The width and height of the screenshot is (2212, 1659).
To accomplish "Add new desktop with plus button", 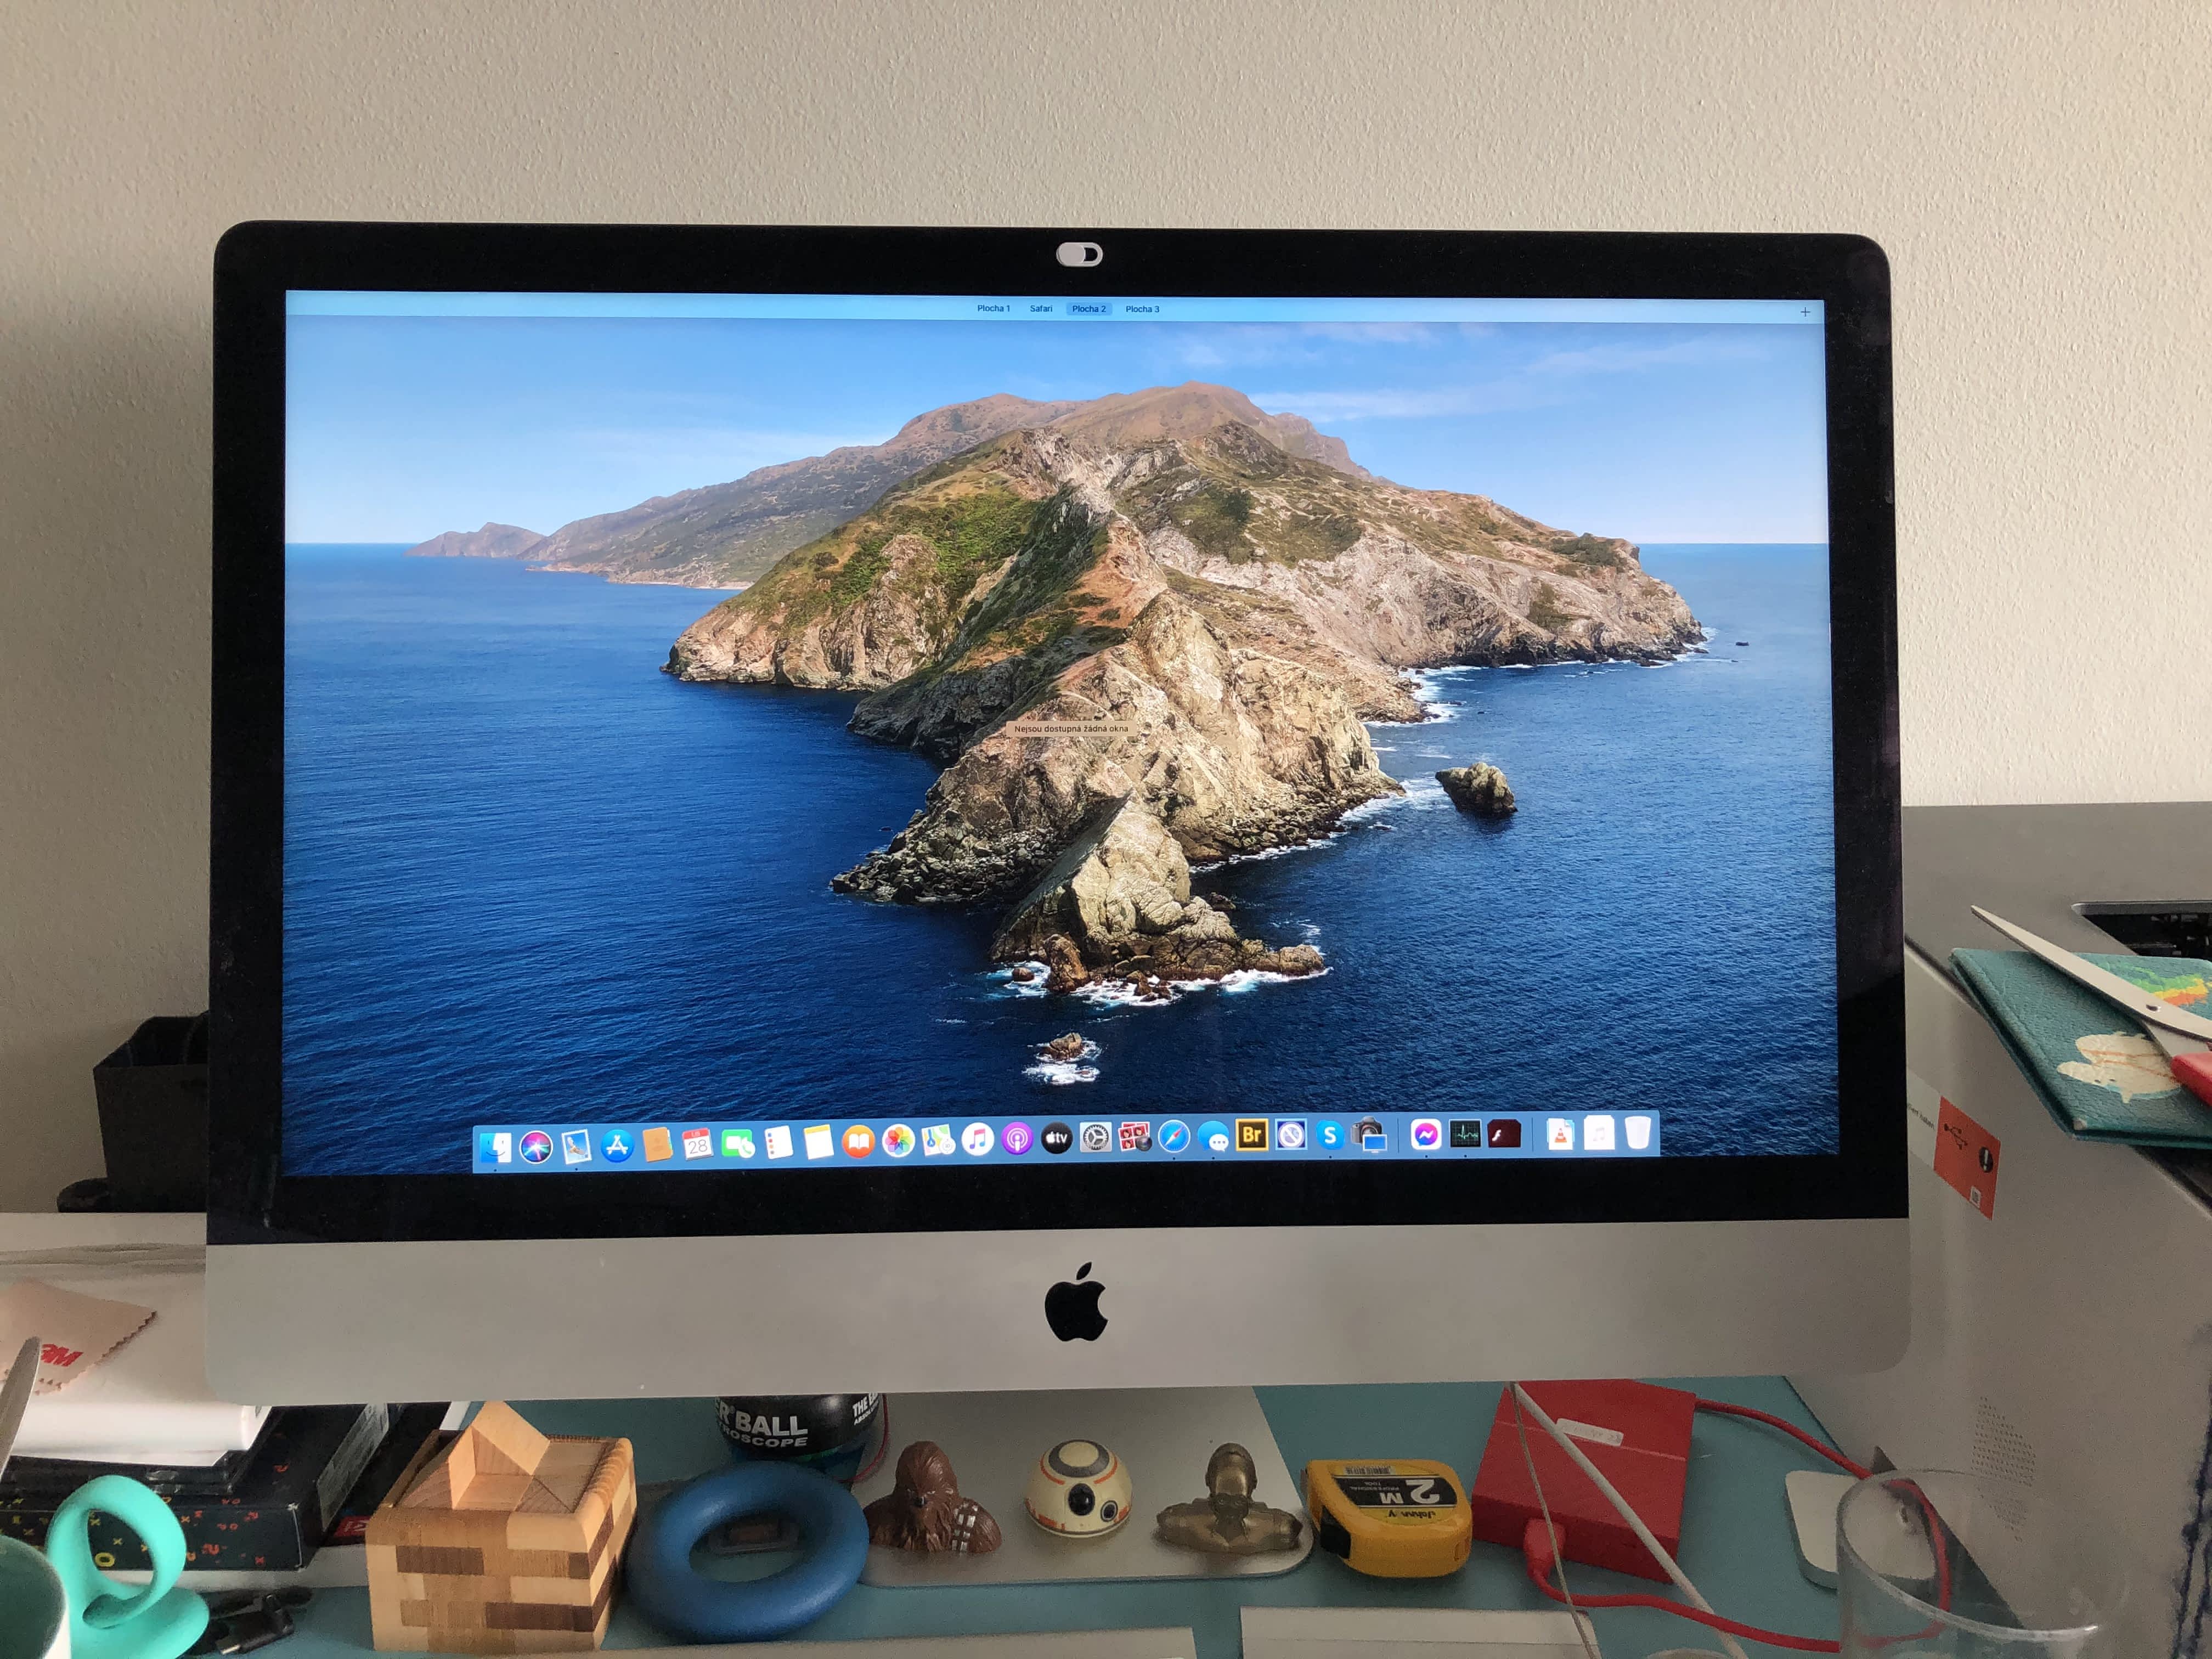I will (1805, 312).
